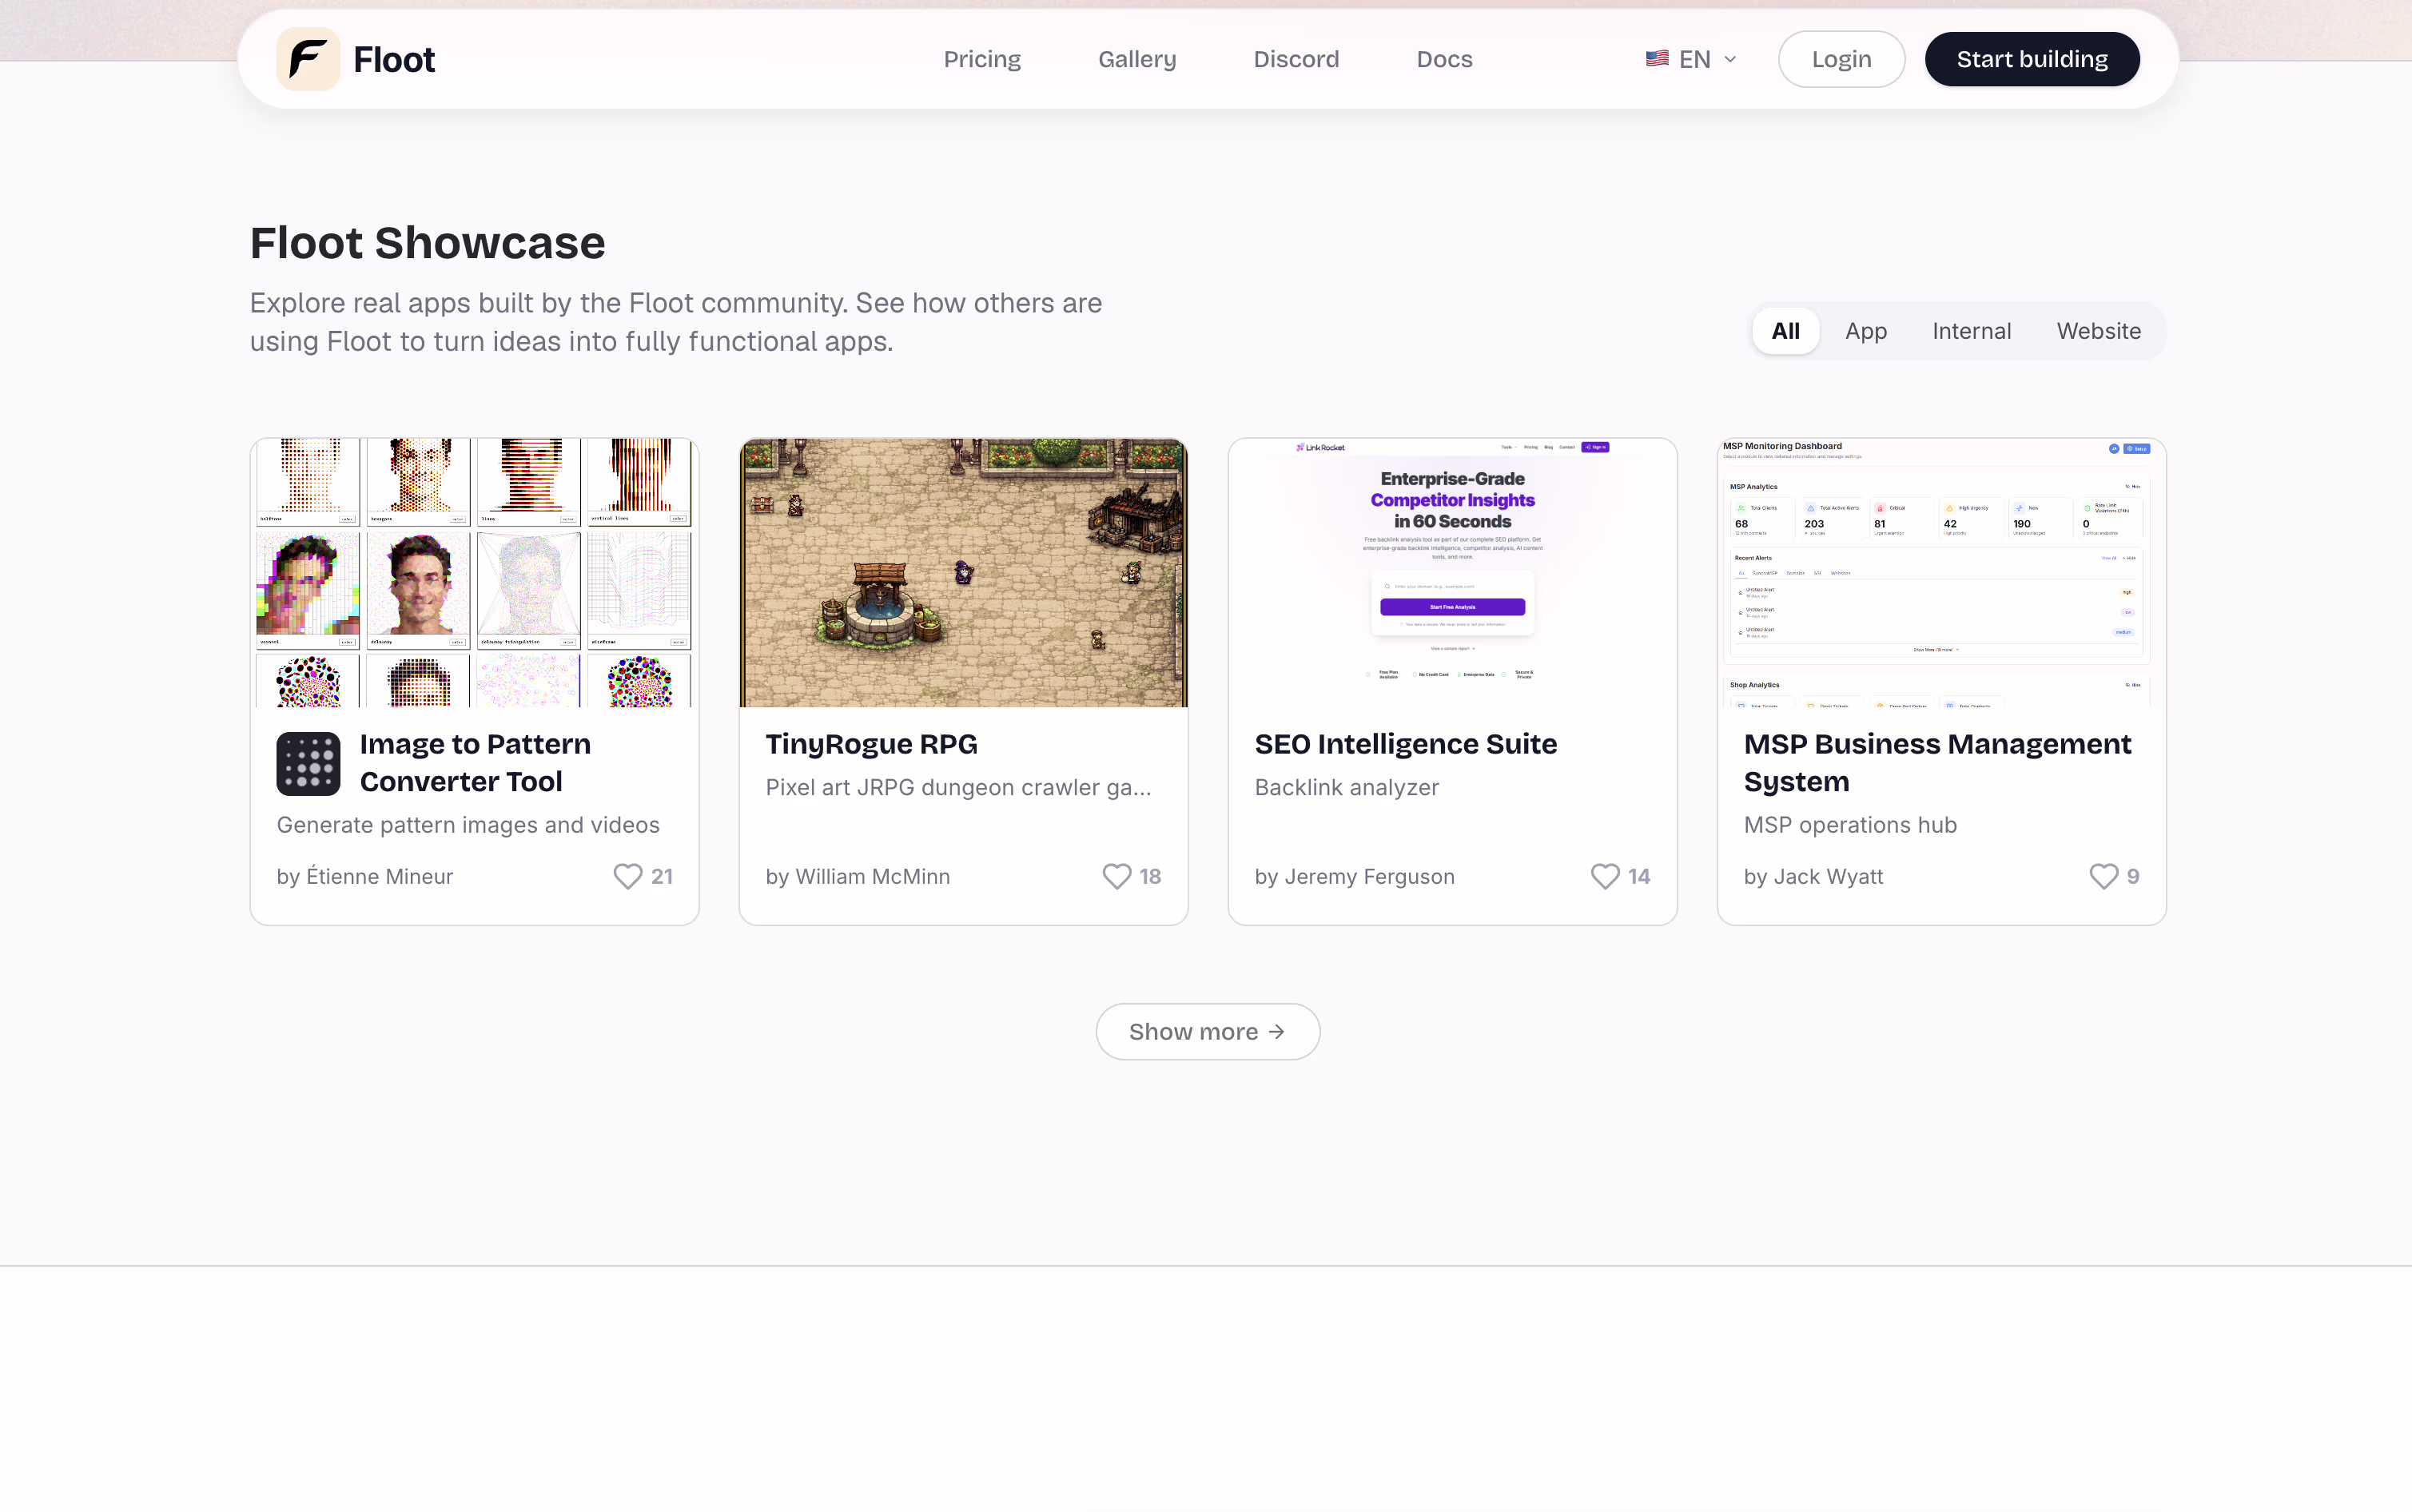Open the EN language dropdown
Image resolution: width=2412 pixels, height=1512 pixels.
[x=1692, y=59]
